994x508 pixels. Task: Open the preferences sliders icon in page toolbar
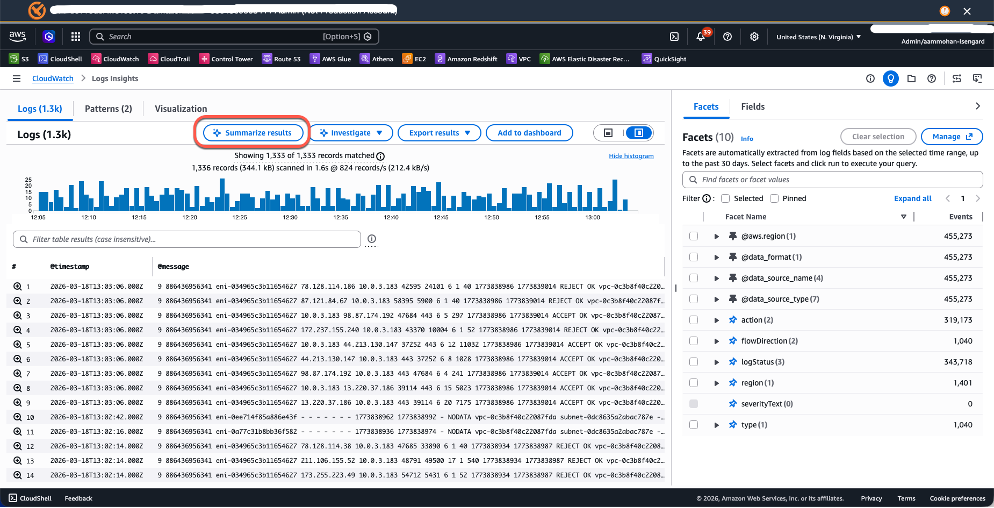point(957,79)
